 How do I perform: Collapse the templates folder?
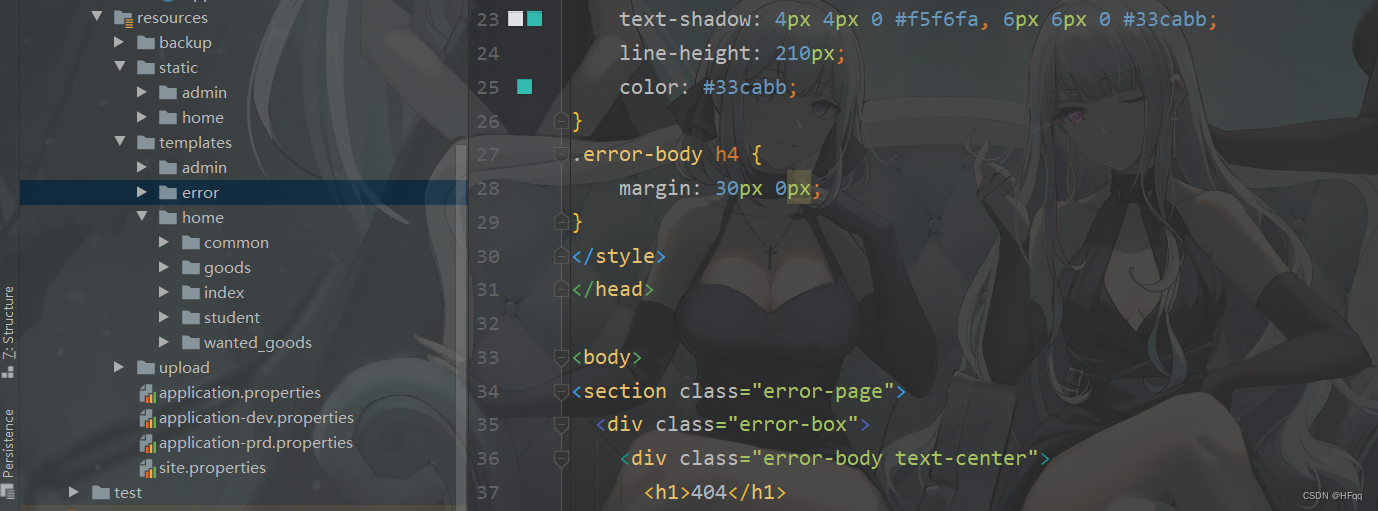pos(119,142)
